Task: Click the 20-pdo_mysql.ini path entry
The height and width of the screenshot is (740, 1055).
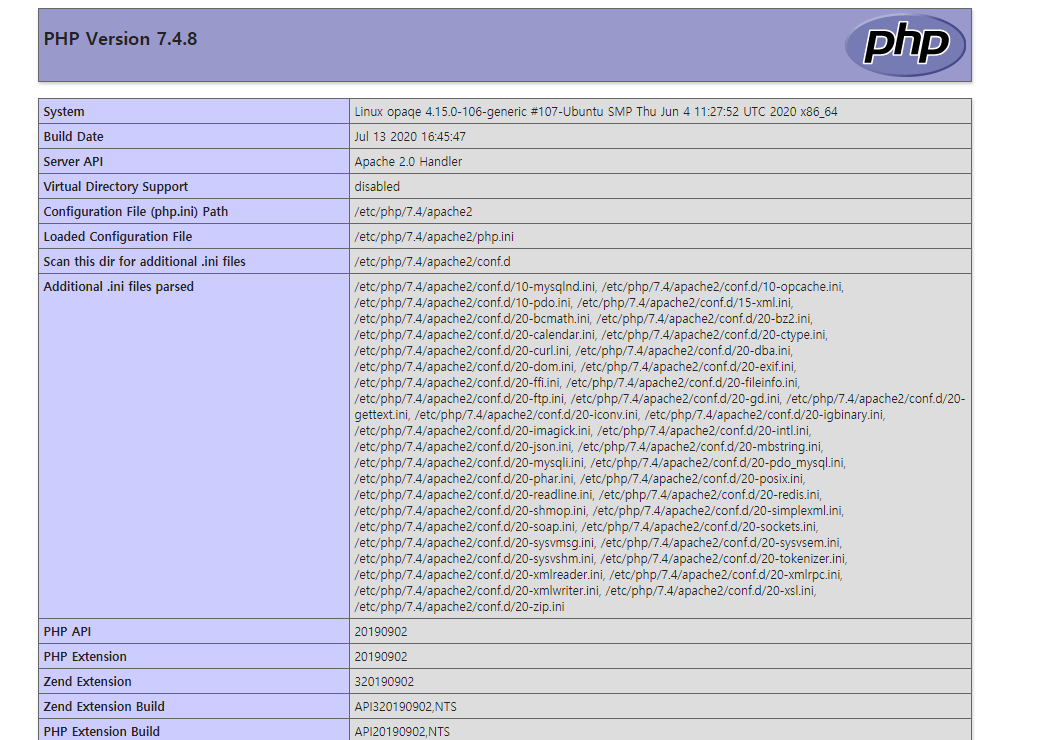Action: 717,463
